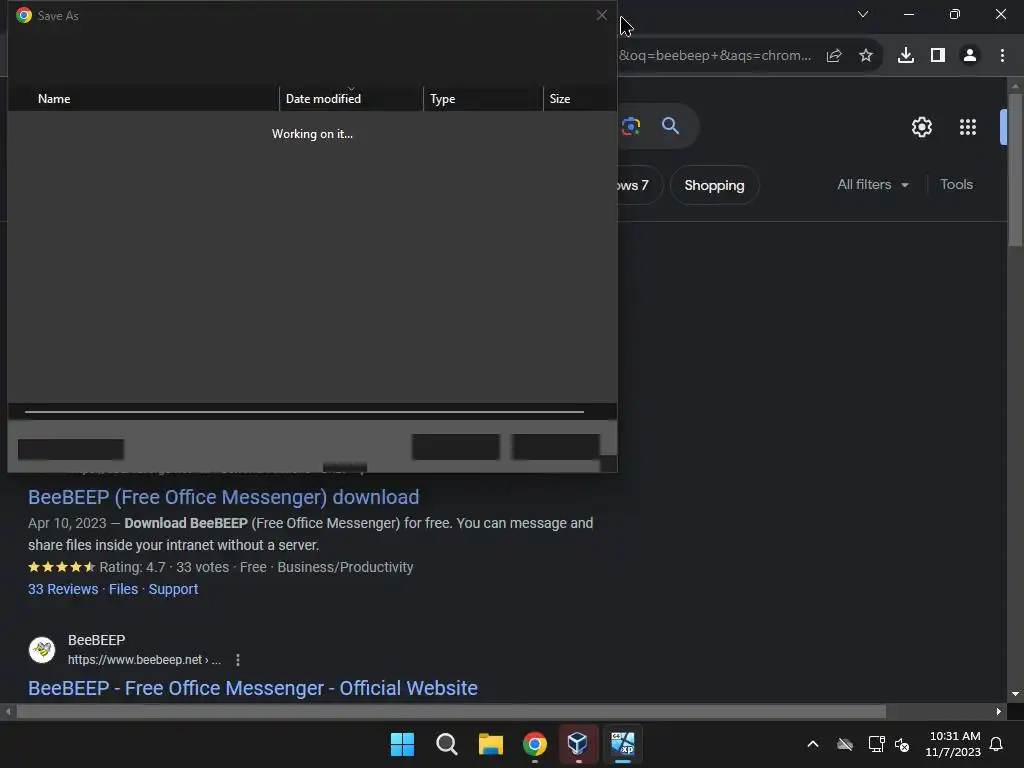Share this page from address bar

(834, 56)
